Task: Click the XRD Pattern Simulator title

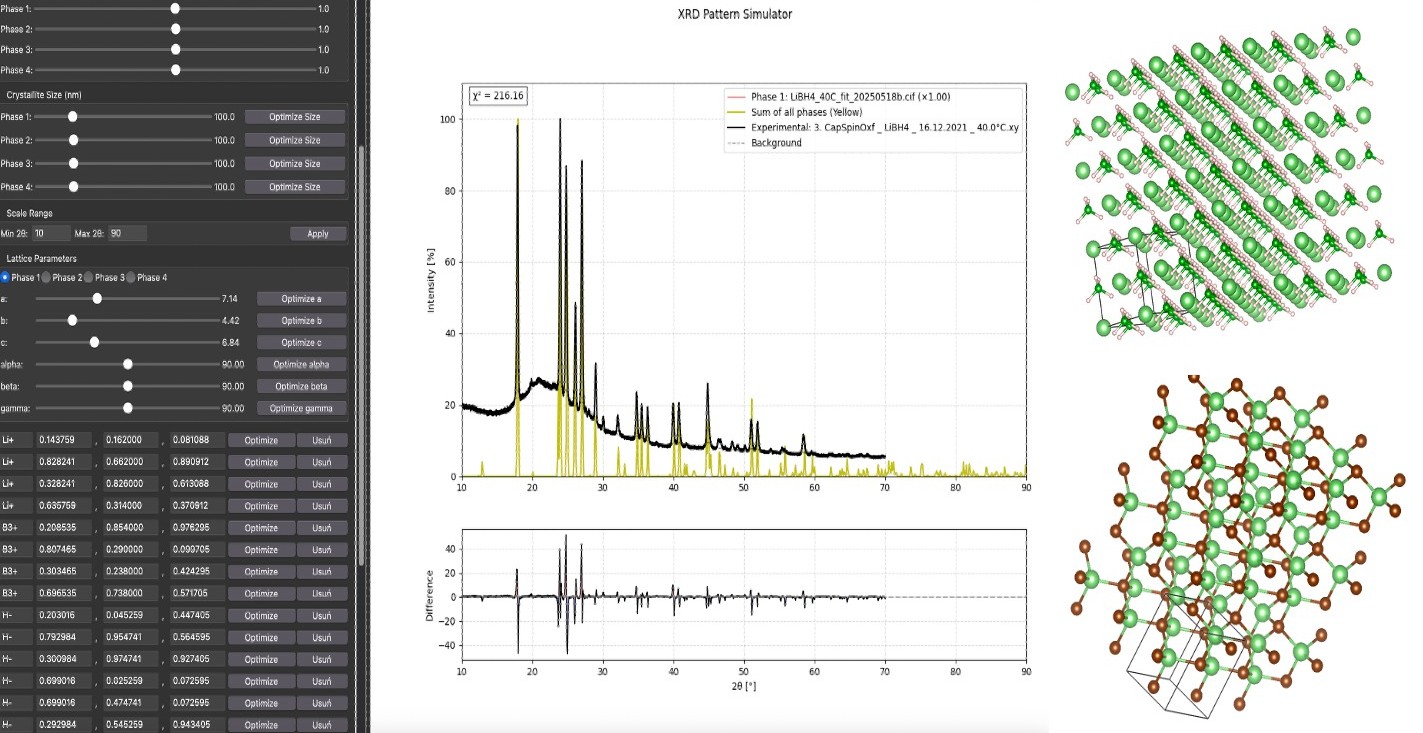Action: [735, 14]
